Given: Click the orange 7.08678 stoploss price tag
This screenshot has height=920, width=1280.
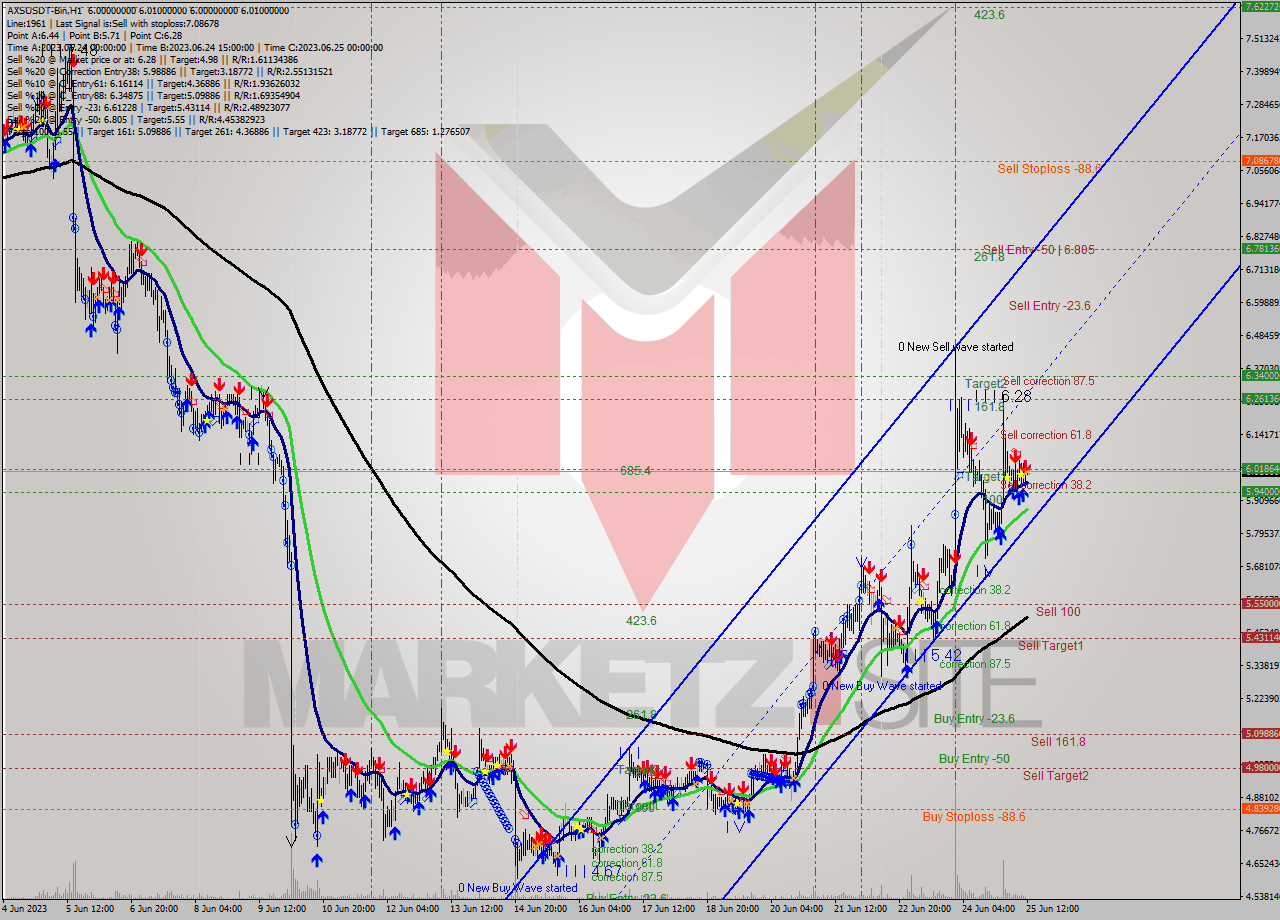Looking at the screenshot, I should pyautogui.click(x=1259, y=160).
